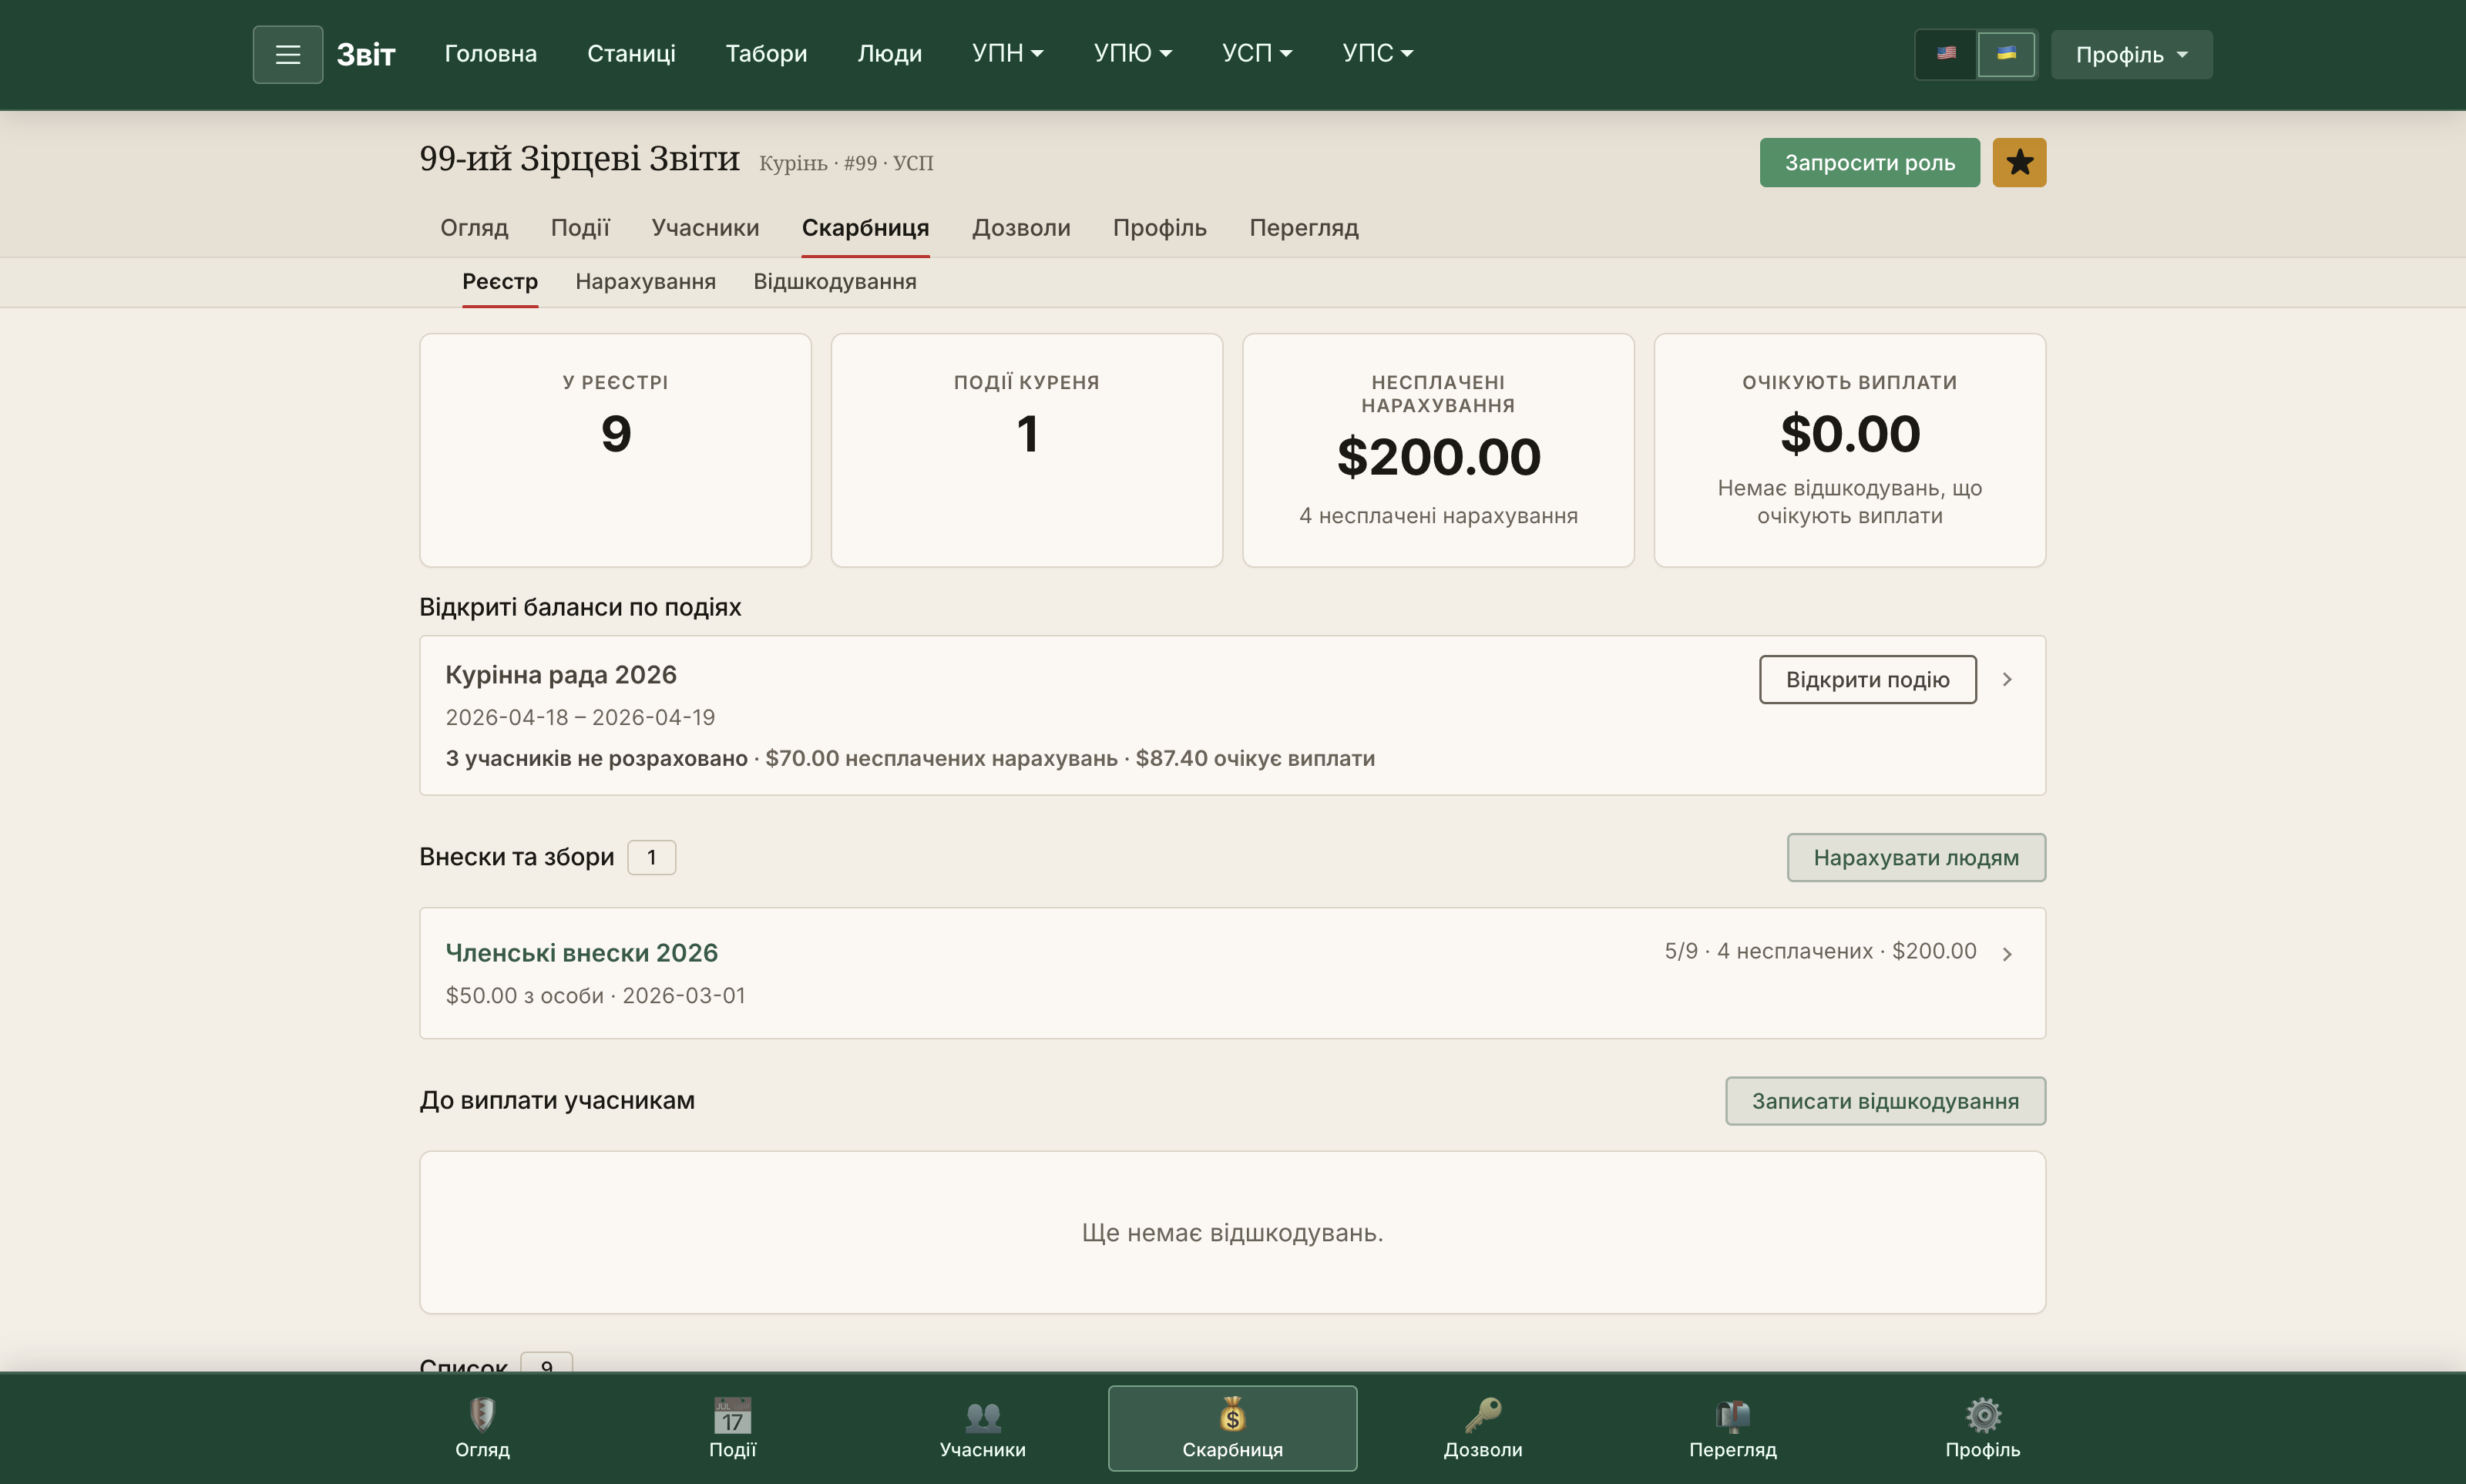Expand the УСП dropdown menu
Viewport: 2466px width, 1484px height.
click(x=1257, y=53)
